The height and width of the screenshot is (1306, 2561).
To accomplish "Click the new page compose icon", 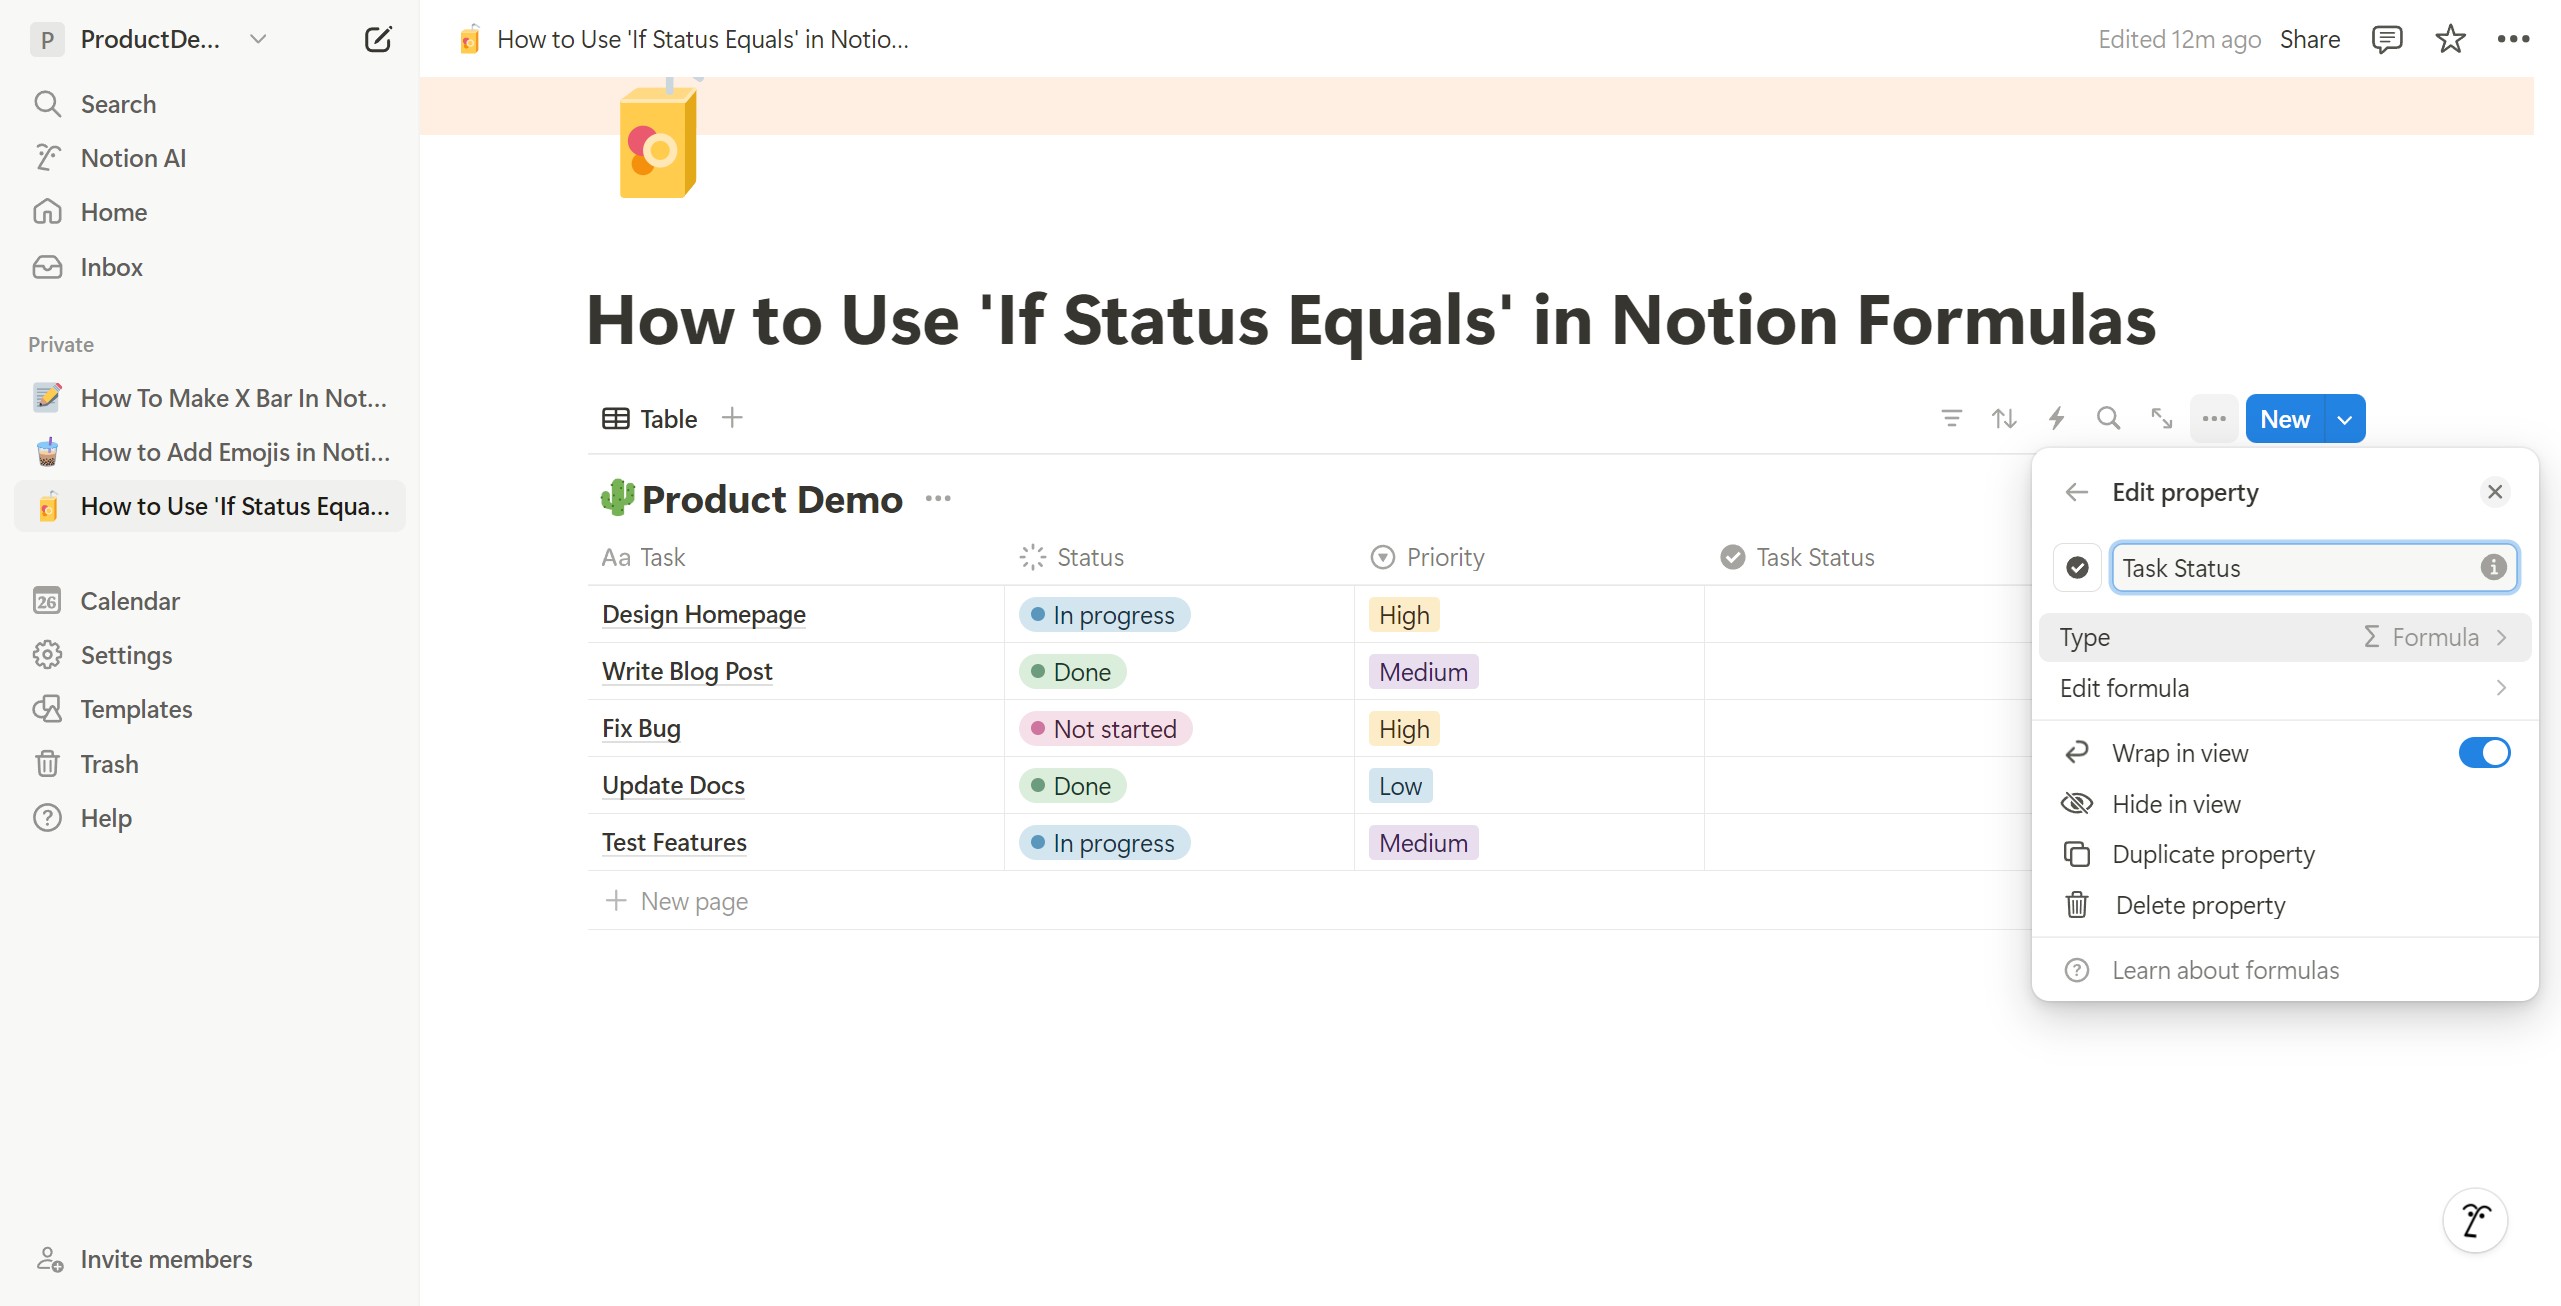I will [x=378, y=40].
